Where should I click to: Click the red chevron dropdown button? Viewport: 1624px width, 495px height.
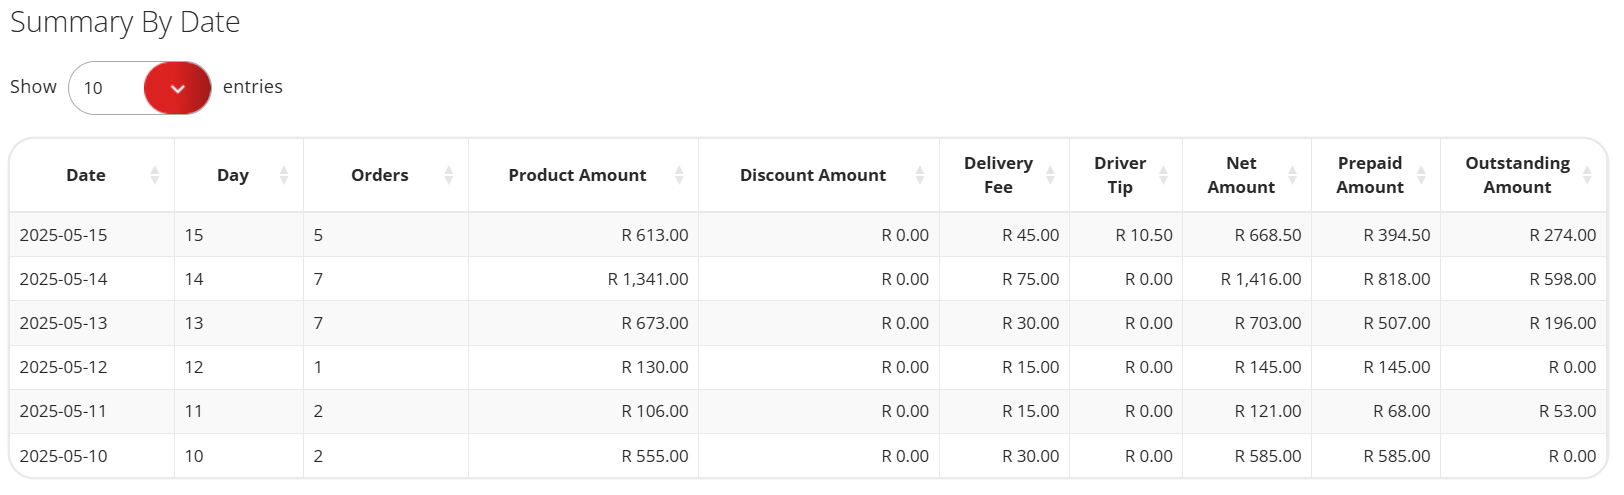178,88
